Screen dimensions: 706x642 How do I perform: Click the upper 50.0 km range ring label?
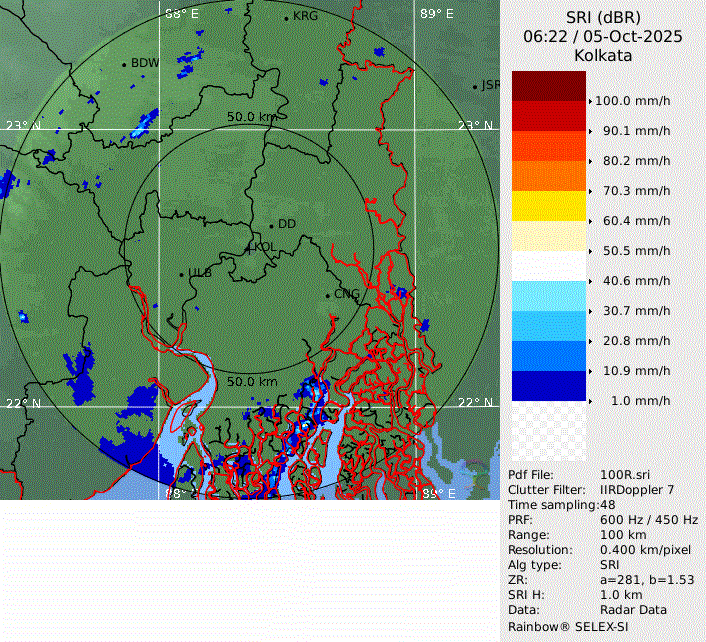tap(251, 117)
